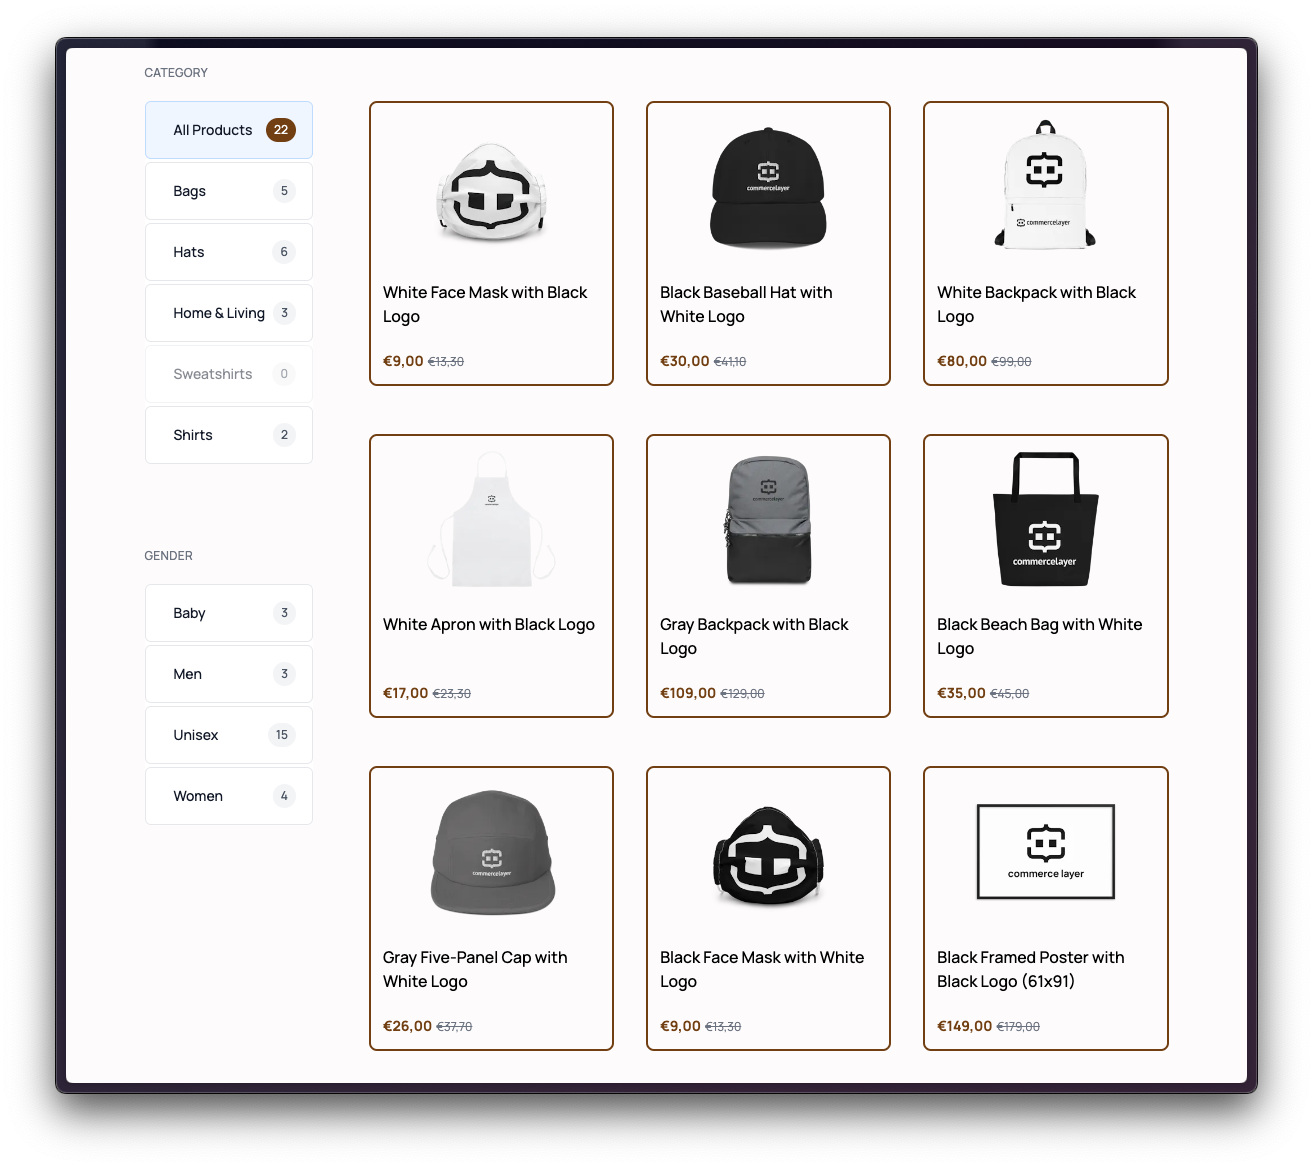
Task: Open the framed poster product image
Action: pyautogui.click(x=1045, y=852)
